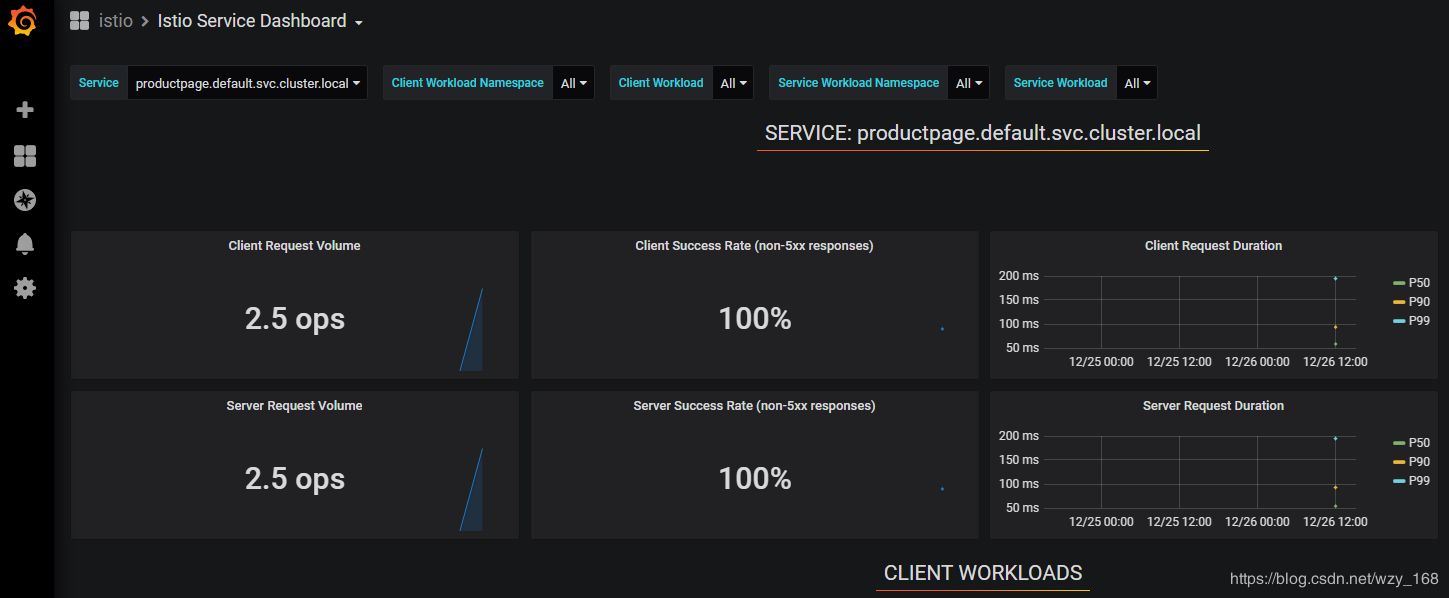Viewport: 1449px width, 598px height.
Task: Open Configuration via the gear icon
Action: pyautogui.click(x=25, y=288)
